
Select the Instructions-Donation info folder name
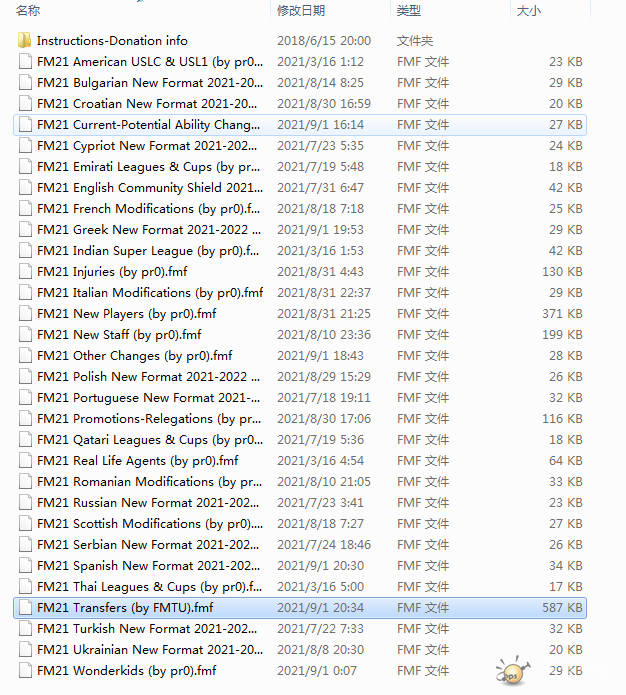(112, 41)
